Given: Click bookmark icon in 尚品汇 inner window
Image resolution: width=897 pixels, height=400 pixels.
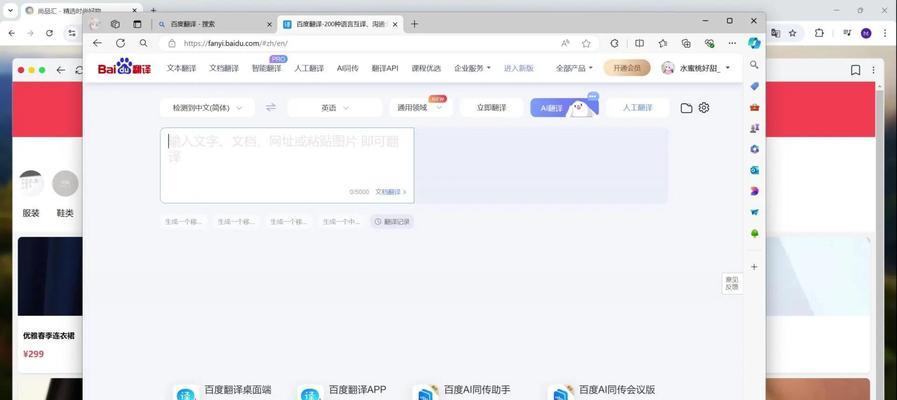Looking at the screenshot, I should pos(855,70).
